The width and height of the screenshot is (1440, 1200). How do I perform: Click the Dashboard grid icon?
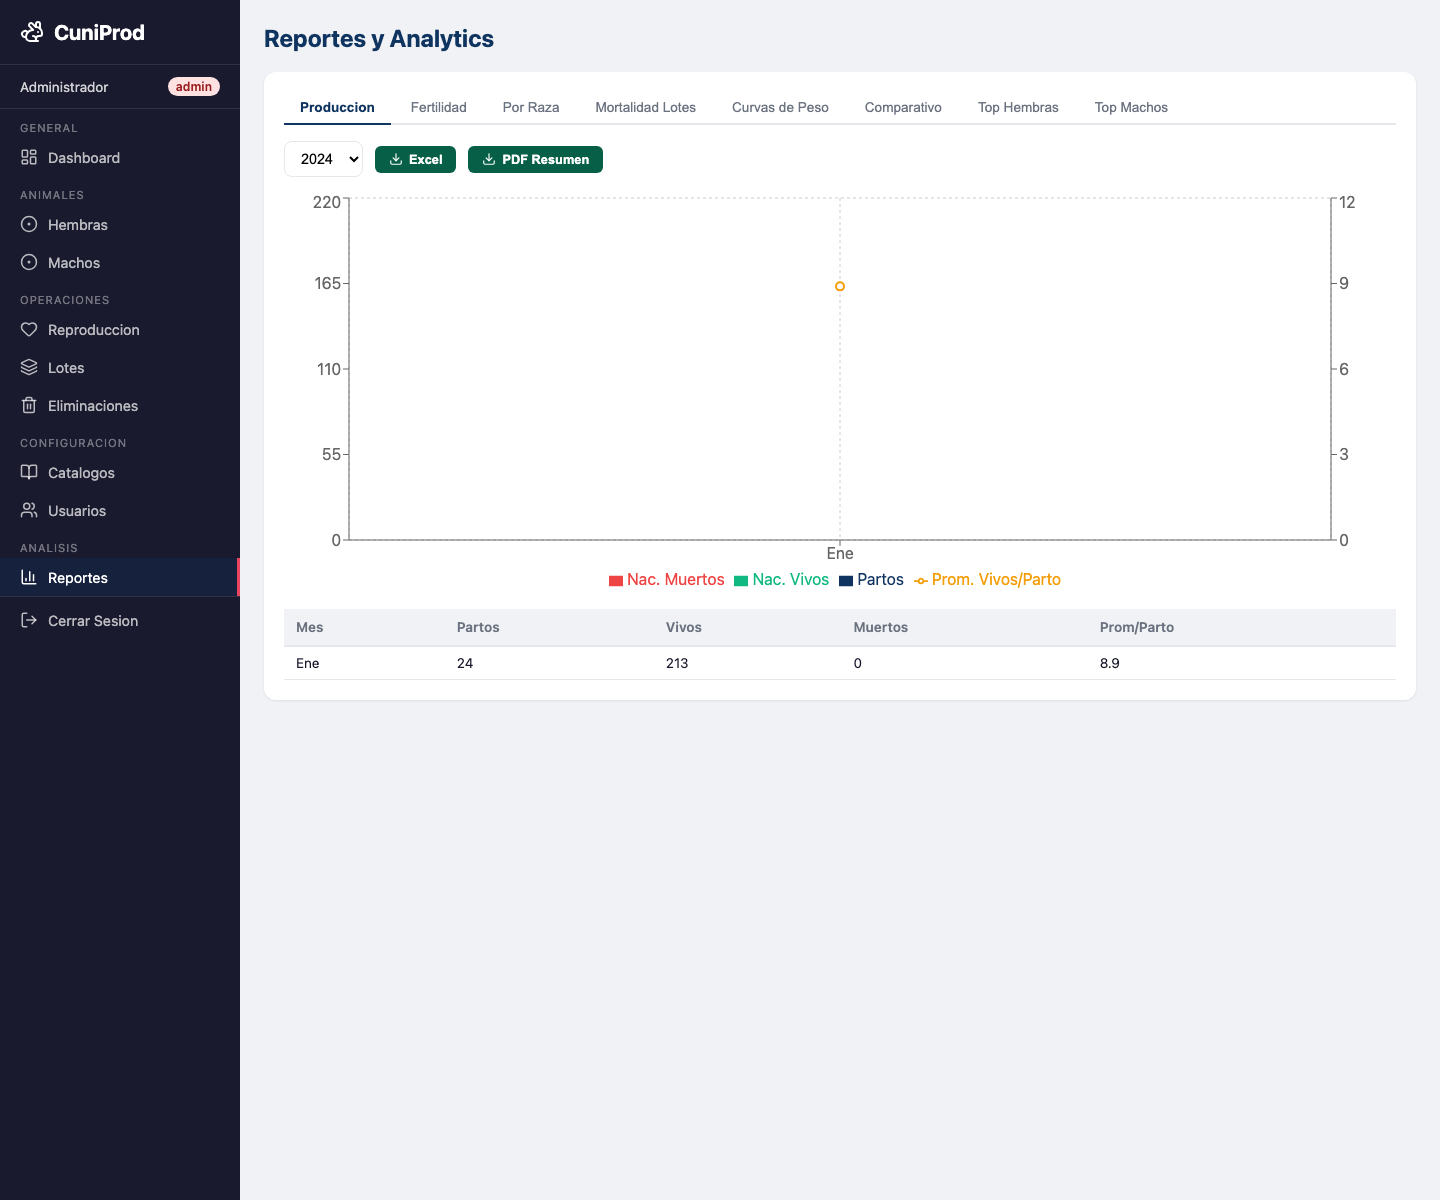click(29, 157)
